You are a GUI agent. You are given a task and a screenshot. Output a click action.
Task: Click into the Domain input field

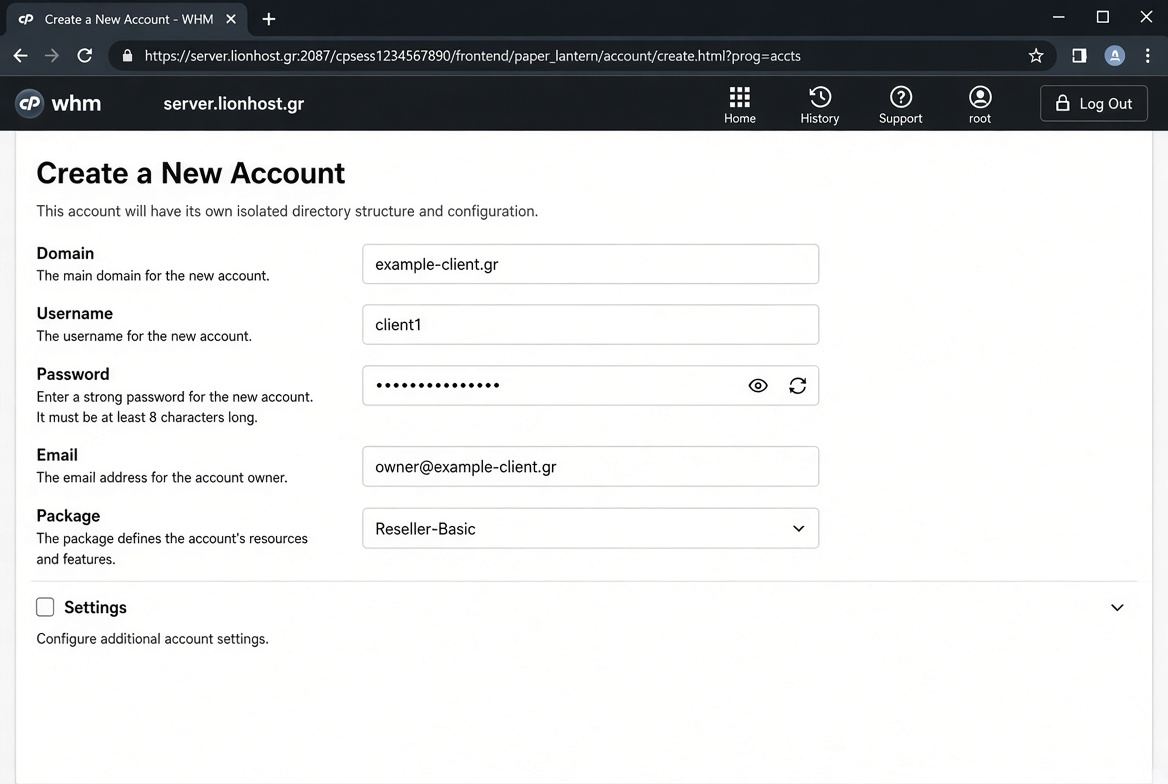[590, 264]
